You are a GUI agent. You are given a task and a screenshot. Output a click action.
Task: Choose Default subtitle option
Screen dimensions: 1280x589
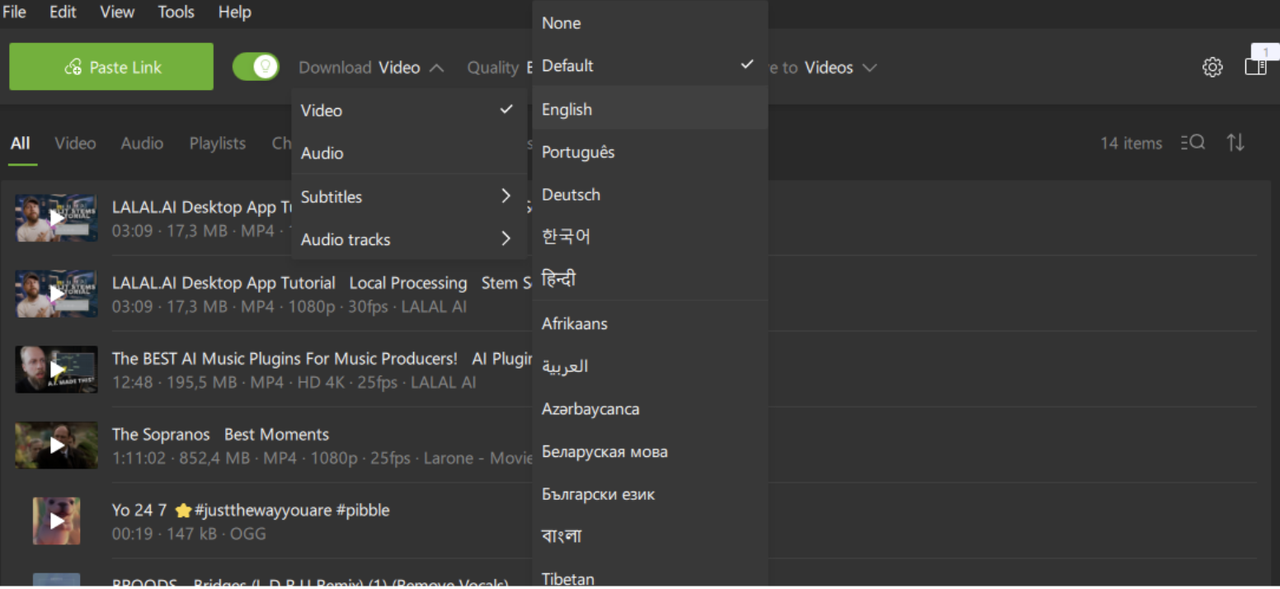click(x=650, y=65)
